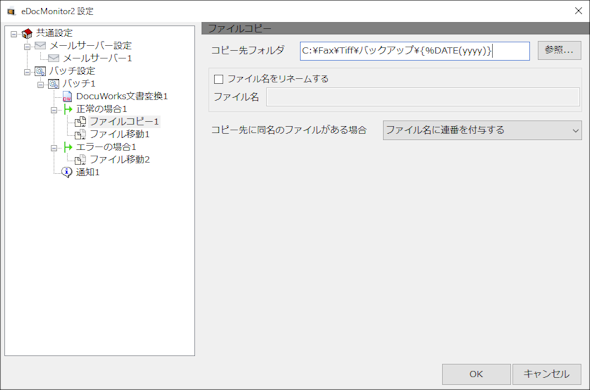The width and height of the screenshot is (590, 390).
Task: Select the バッチ1 tree item
Action: pyautogui.click(x=79, y=84)
